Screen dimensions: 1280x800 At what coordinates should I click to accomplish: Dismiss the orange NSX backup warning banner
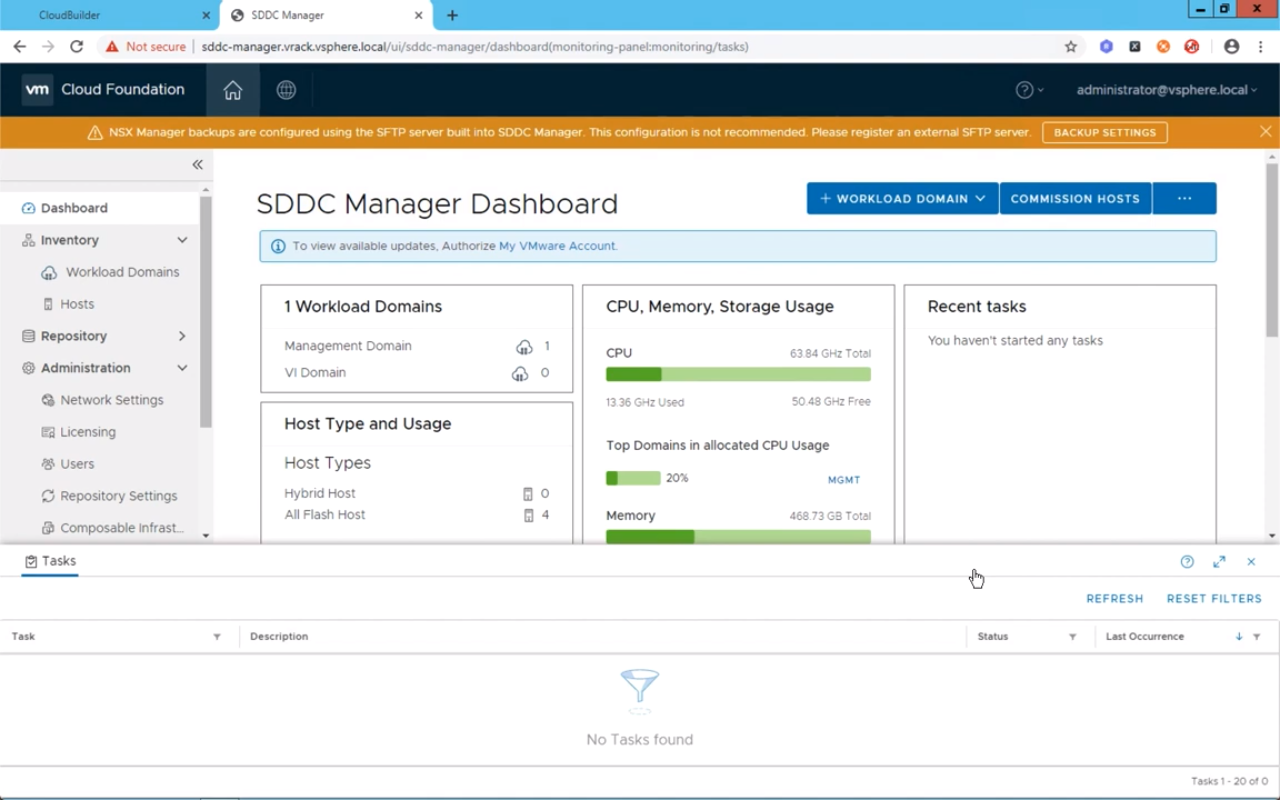pyautogui.click(x=1266, y=132)
